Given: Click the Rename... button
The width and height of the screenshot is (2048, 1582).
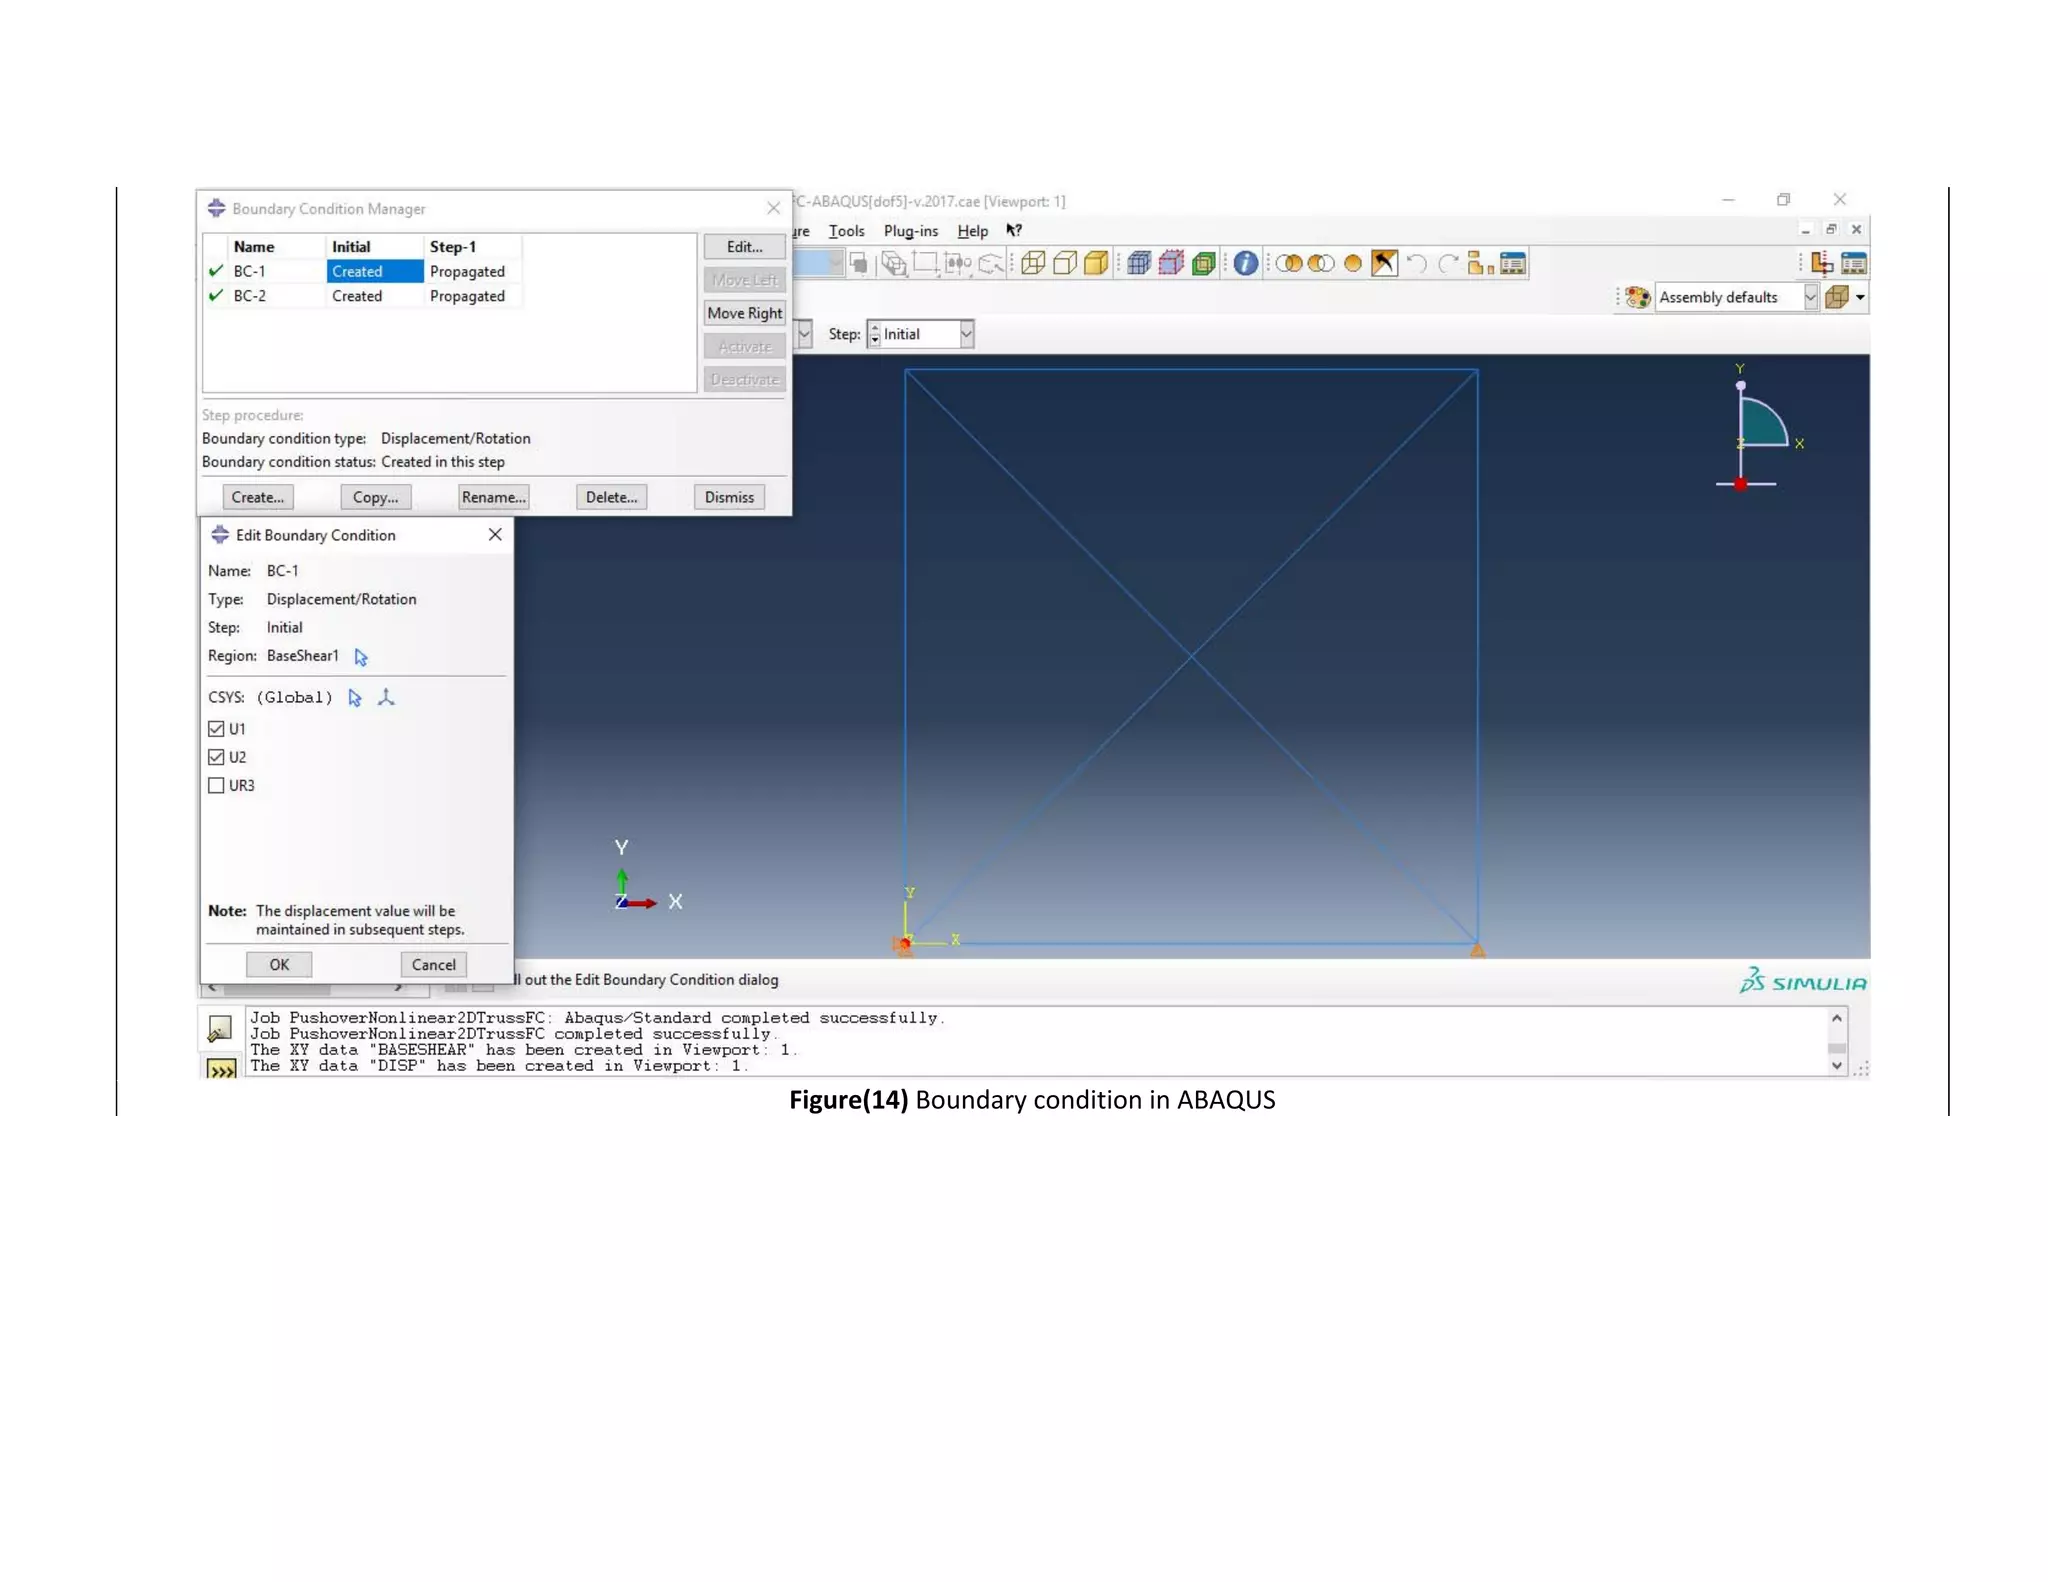Looking at the screenshot, I should click(493, 497).
